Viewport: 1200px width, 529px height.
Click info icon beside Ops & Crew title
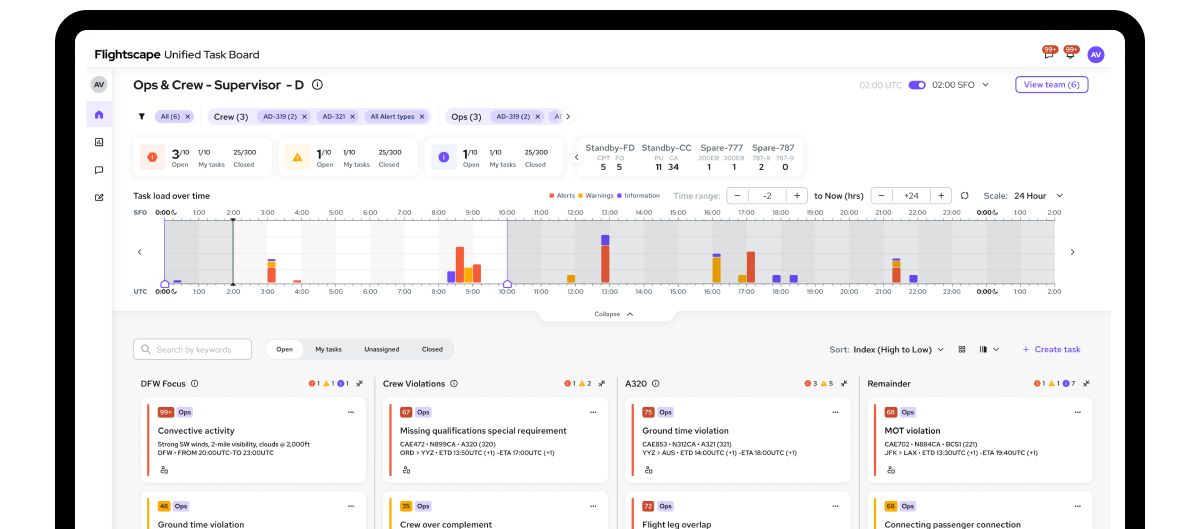point(317,85)
